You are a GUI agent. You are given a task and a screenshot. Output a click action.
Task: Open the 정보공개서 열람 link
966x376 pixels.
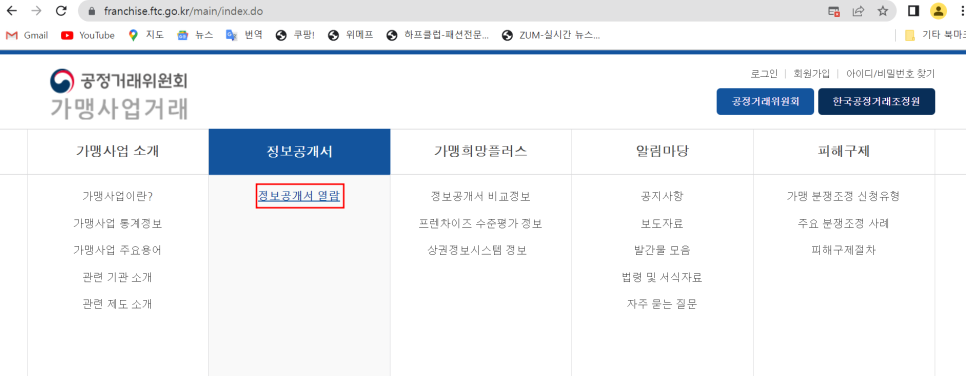[x=299, y=196]
